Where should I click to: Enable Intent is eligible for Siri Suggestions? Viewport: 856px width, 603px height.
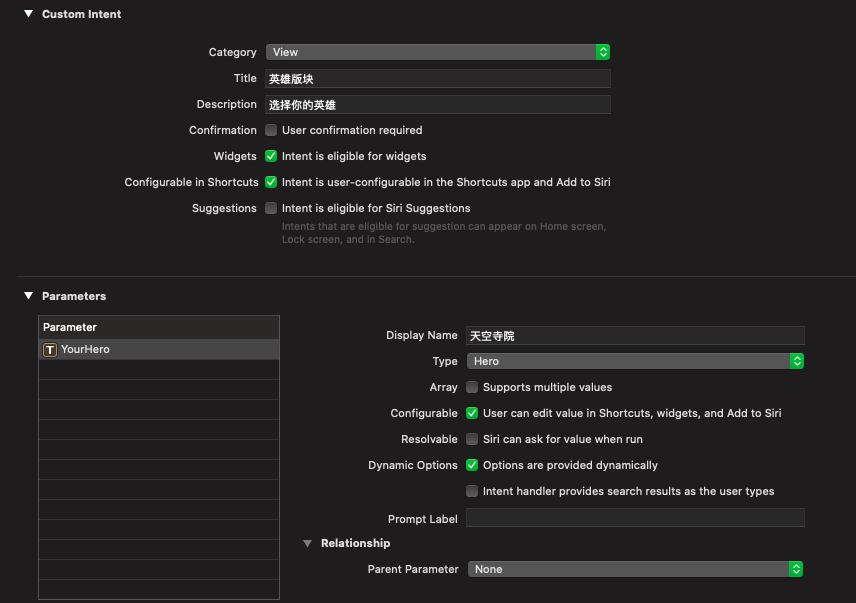(271, 208)
